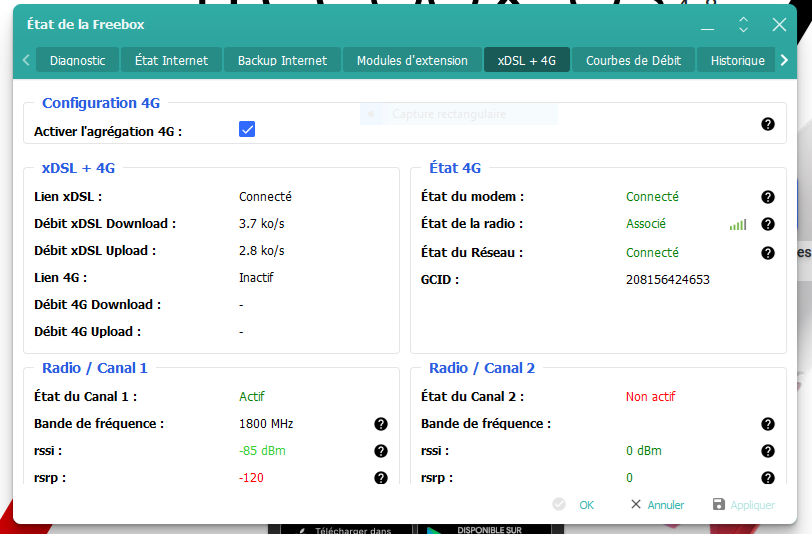
Task: Click the Associé radio status
Action: coord(646,224)
